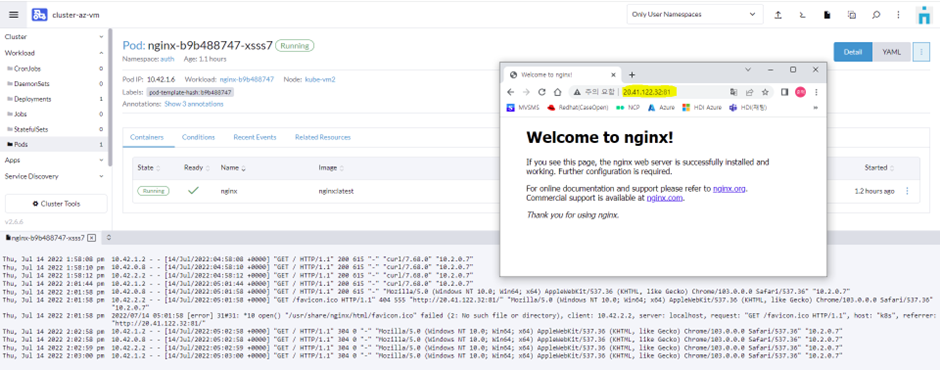940x370 pixels.
Task: Click the Detail view button
Action: pyautogui.click(x=852, y=52)
